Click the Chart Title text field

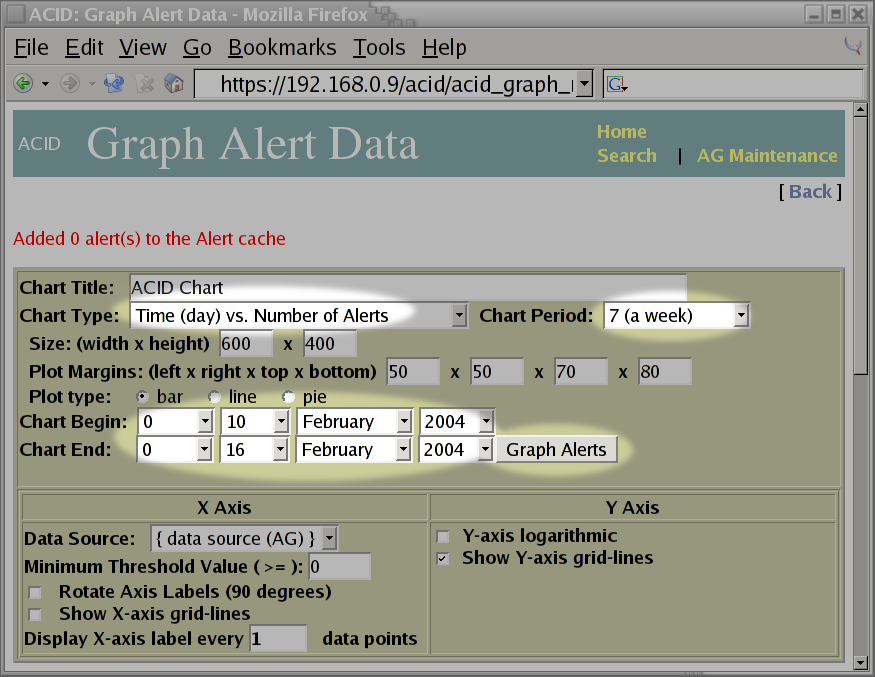(x=407, y=288)
